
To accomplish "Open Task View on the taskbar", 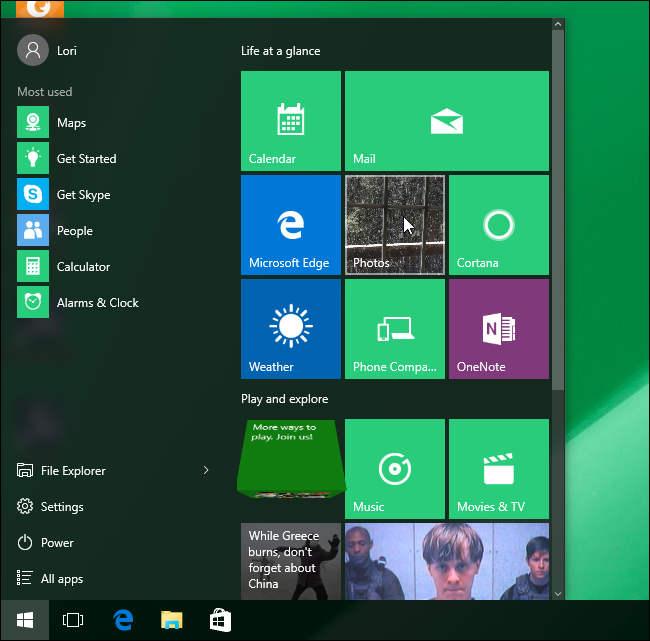I will (73, 620).
